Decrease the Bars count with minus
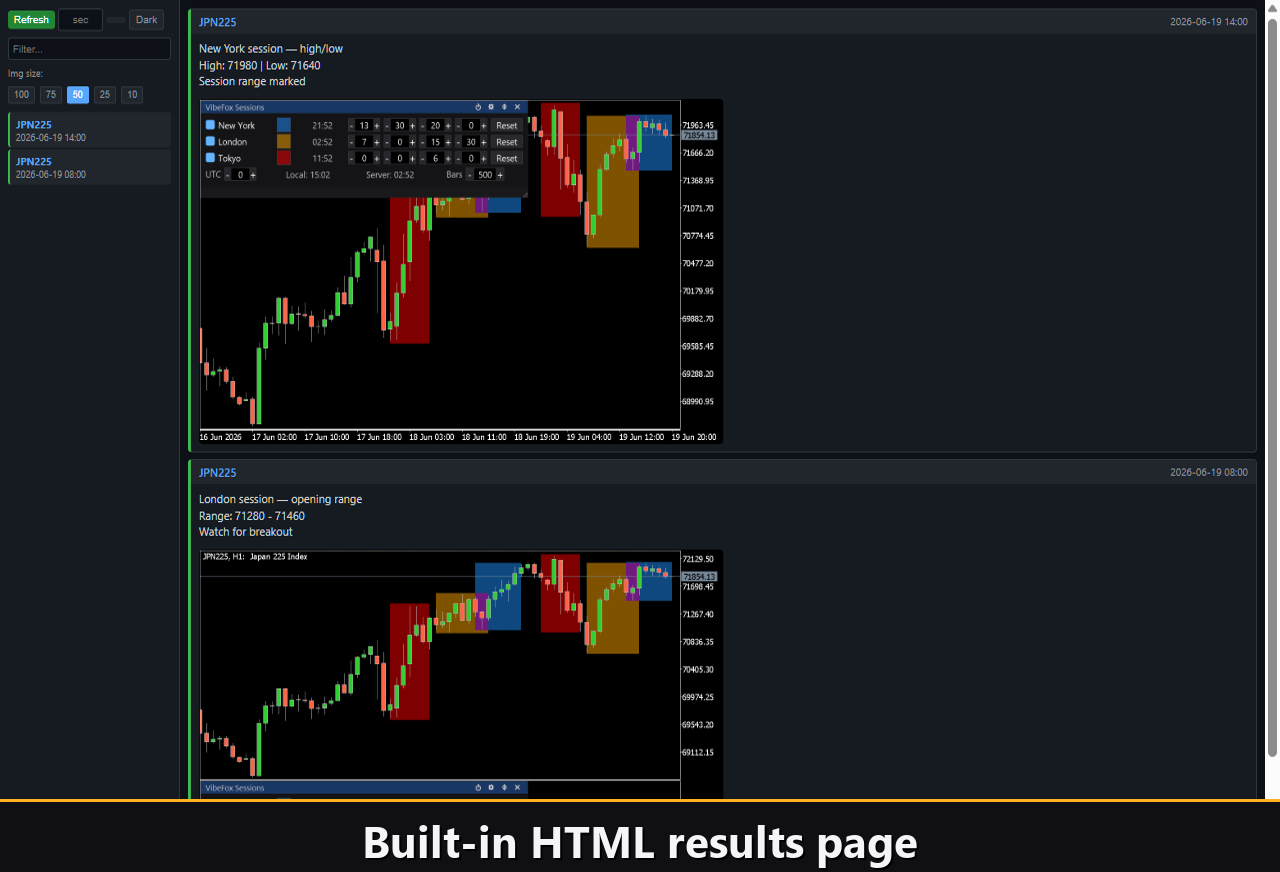Screen dimensions: 1280x872 pyautogui.click(x=470, y=175)
